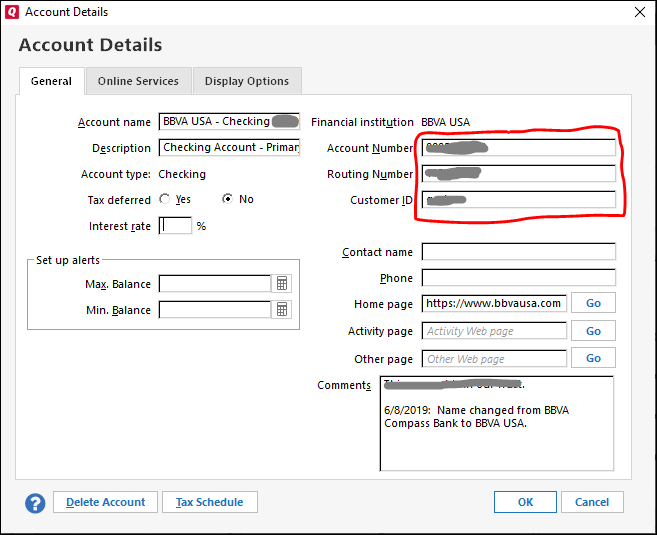Close the Account Details dialog

click(639, 12)
